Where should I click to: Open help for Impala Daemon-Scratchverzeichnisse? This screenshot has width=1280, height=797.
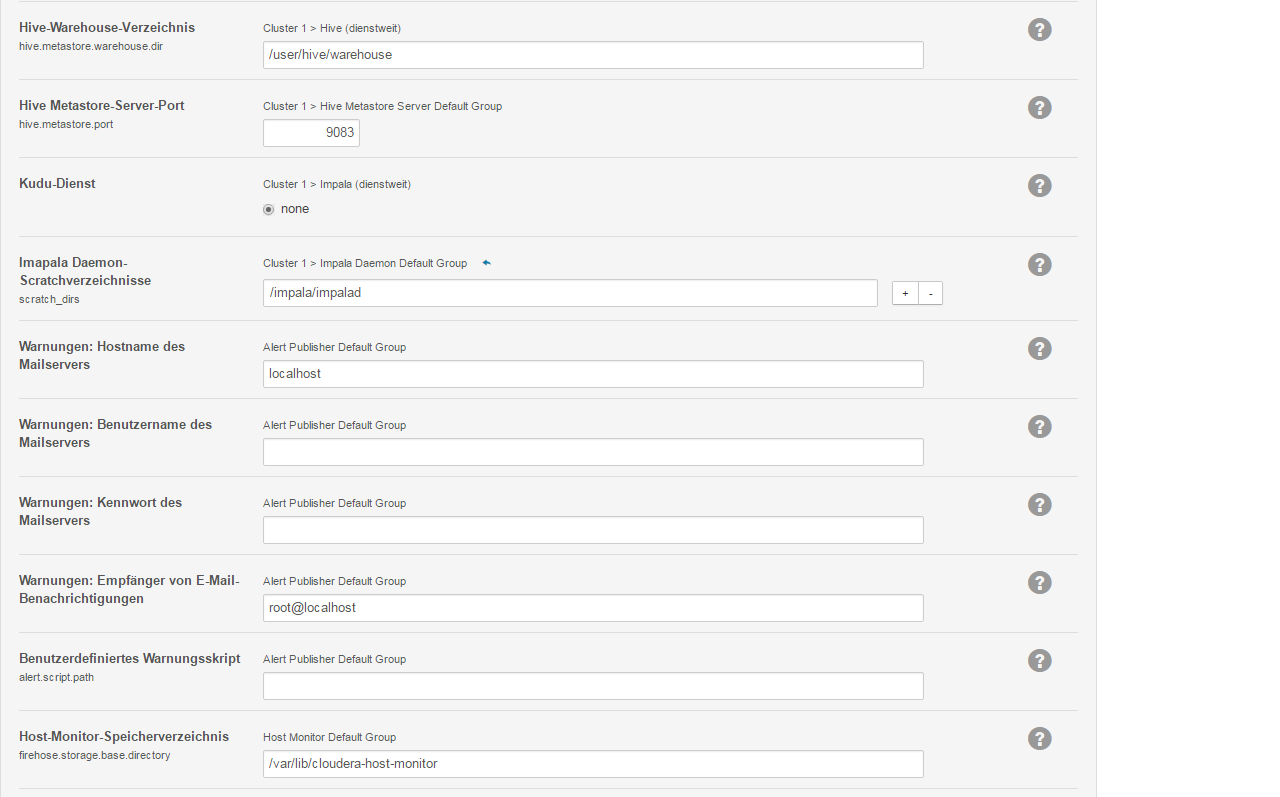click(1039, 265)
